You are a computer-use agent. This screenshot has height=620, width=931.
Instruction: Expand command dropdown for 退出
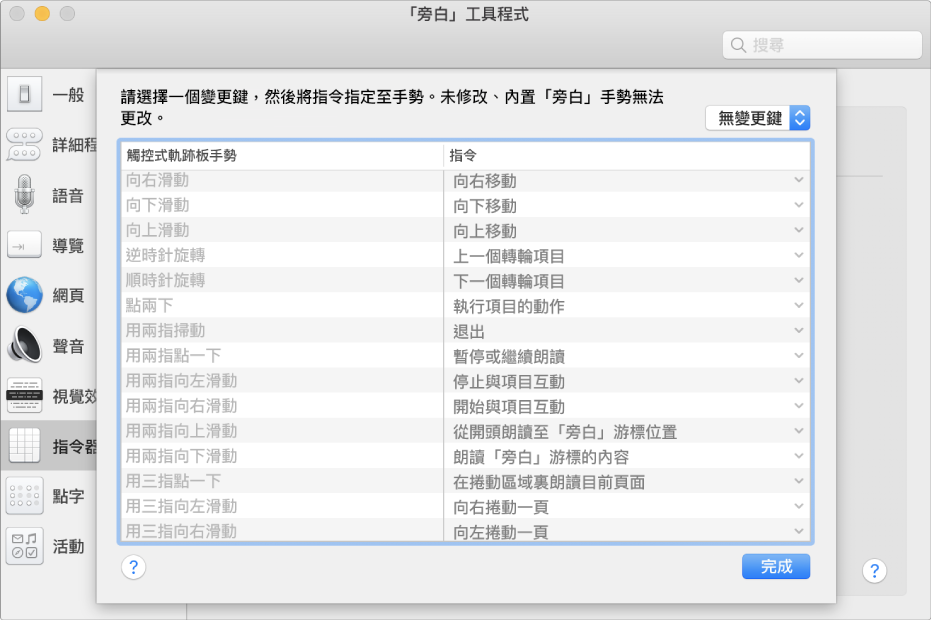[799, 330]
